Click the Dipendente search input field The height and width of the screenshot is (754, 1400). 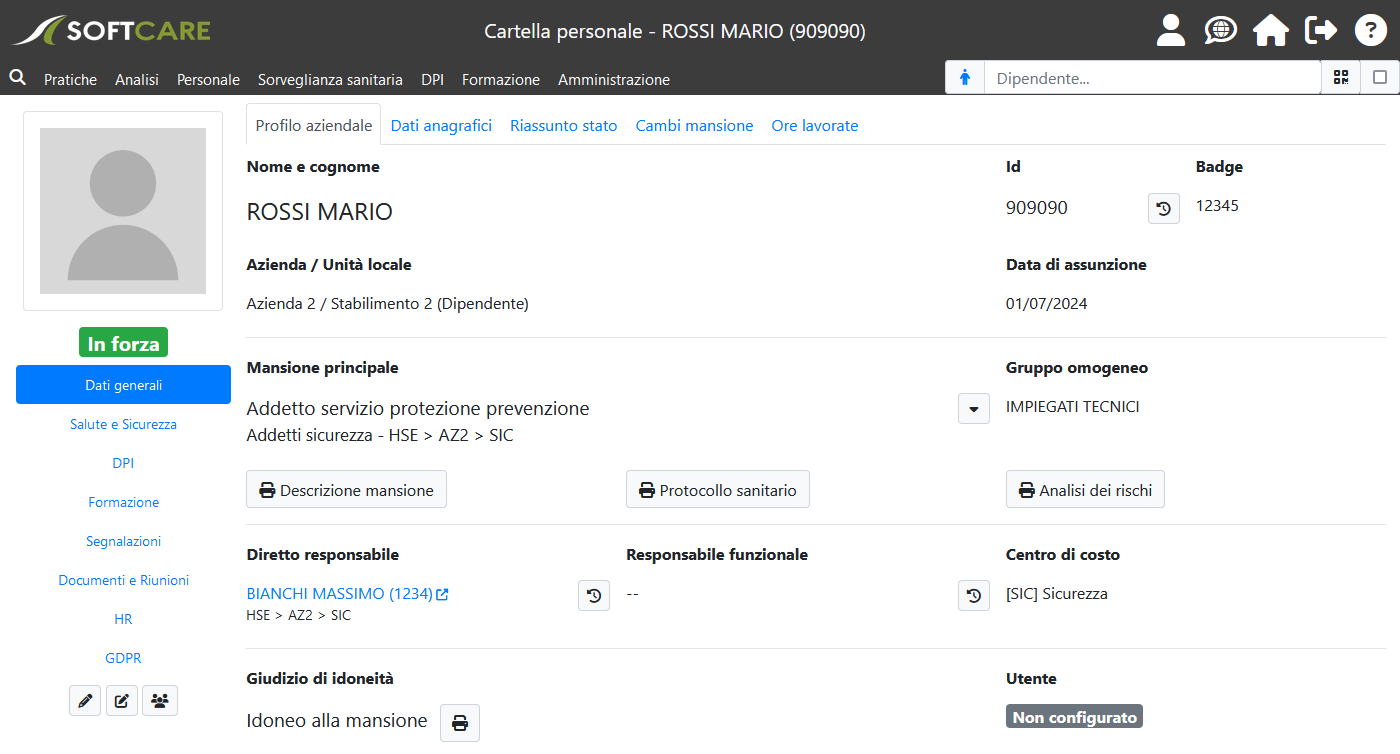click(x=1152, y=78)
